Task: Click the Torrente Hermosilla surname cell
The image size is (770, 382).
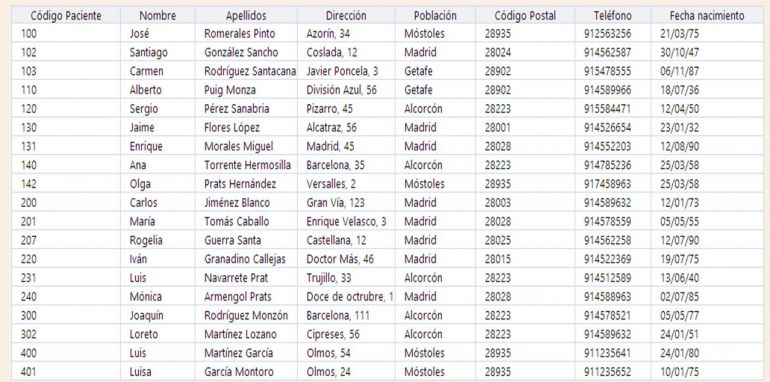Action: [x=246, y=165]
